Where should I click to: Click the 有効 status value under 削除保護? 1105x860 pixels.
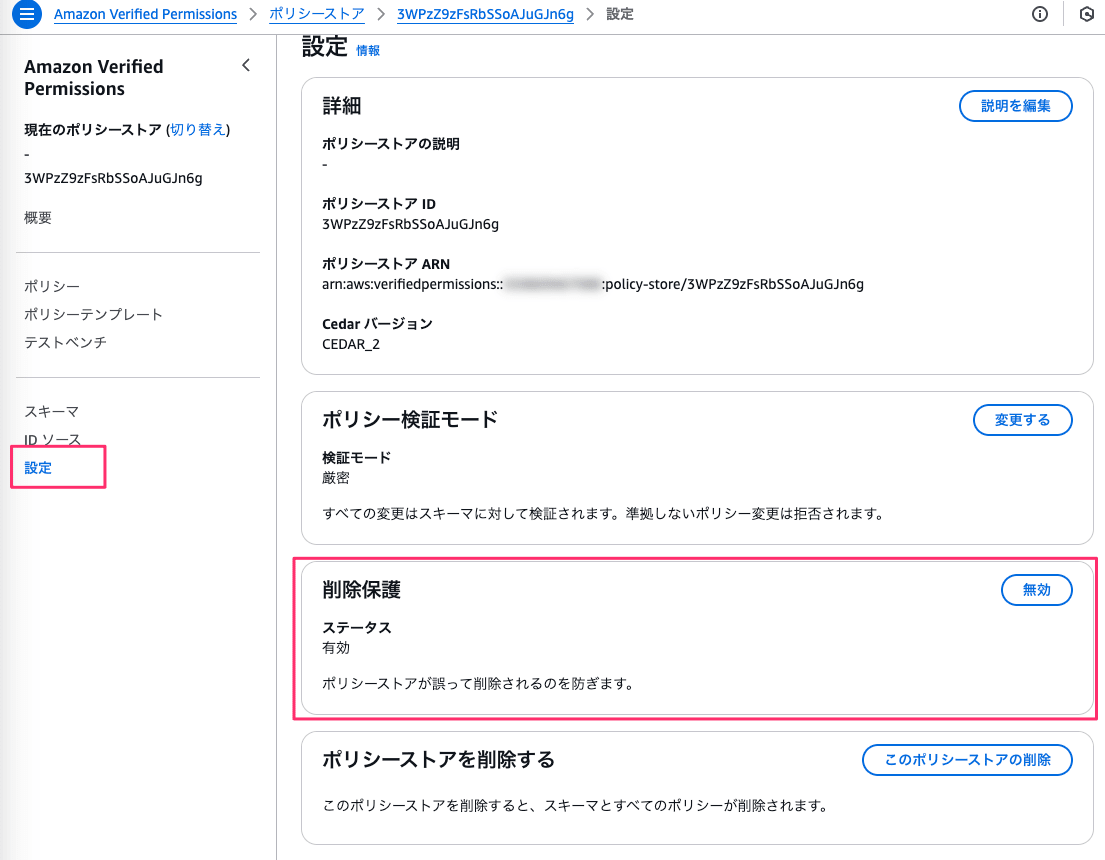[x=335, y=648]
